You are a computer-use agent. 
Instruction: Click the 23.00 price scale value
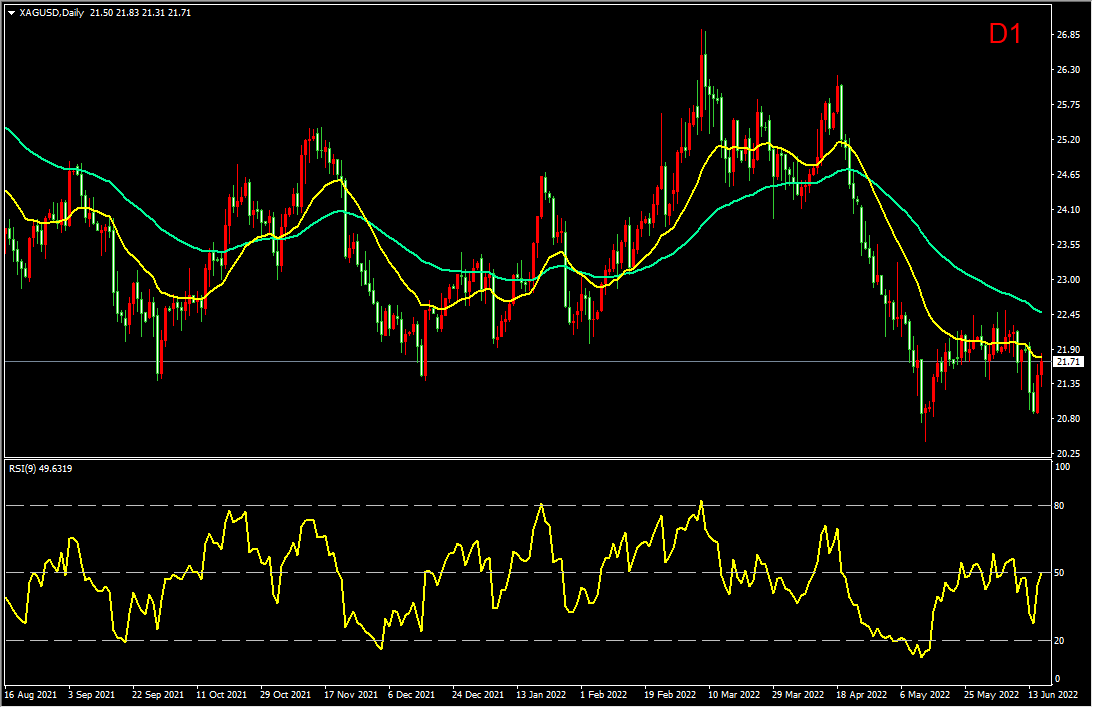1069,279
